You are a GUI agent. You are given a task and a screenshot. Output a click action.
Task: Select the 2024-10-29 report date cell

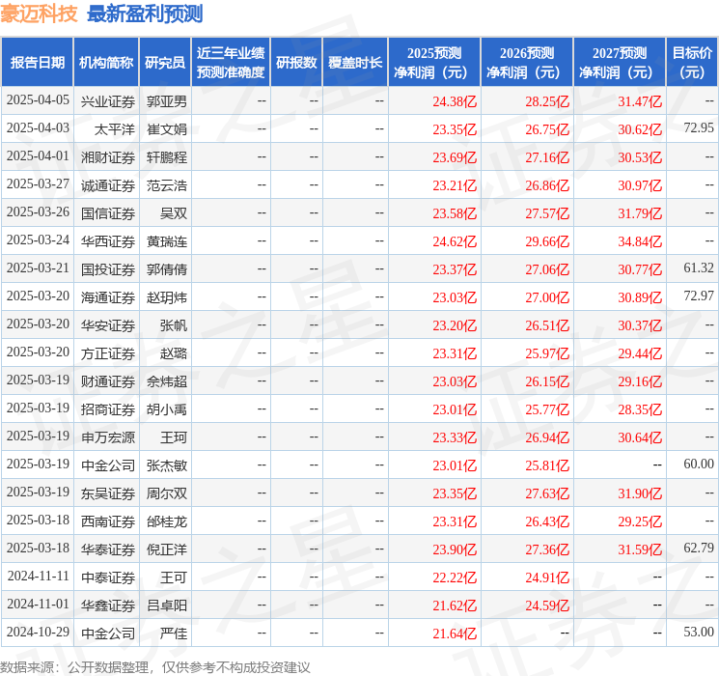pos(38,632)
